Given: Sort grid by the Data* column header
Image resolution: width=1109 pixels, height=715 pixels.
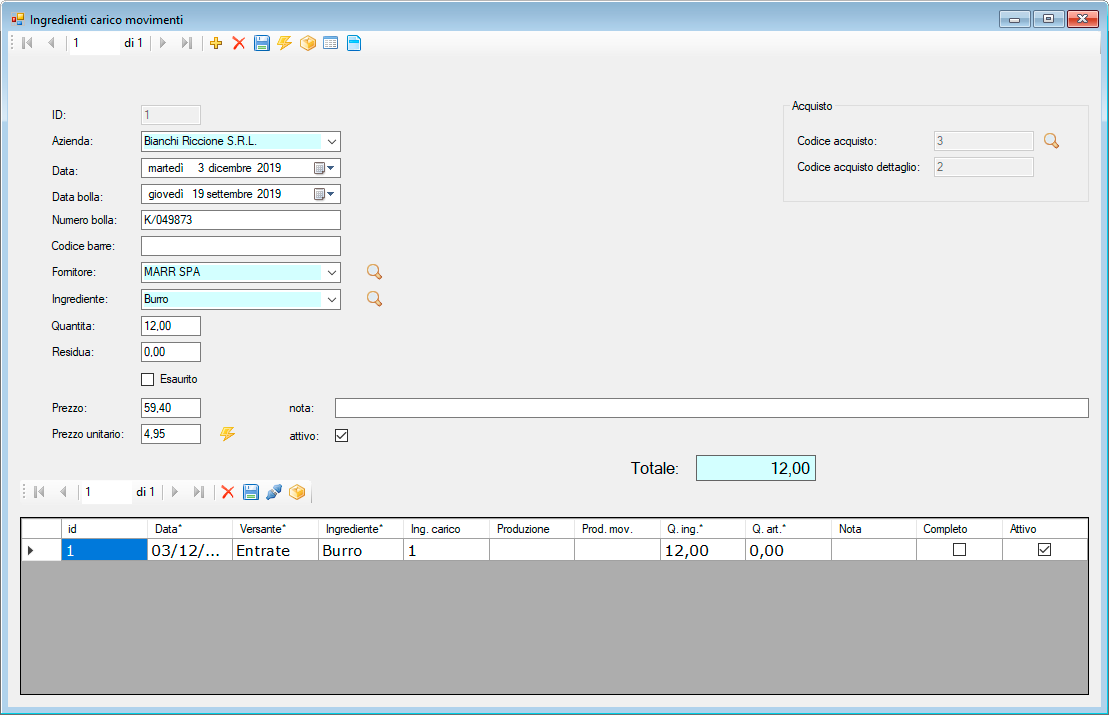Looking at the screenshot, I should point(190,529).
